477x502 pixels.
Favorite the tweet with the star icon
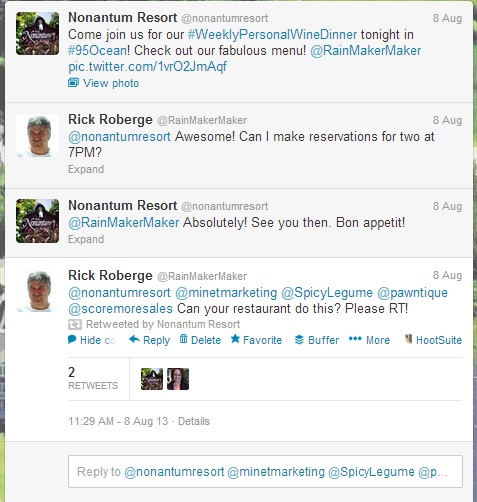pos(235,339)
